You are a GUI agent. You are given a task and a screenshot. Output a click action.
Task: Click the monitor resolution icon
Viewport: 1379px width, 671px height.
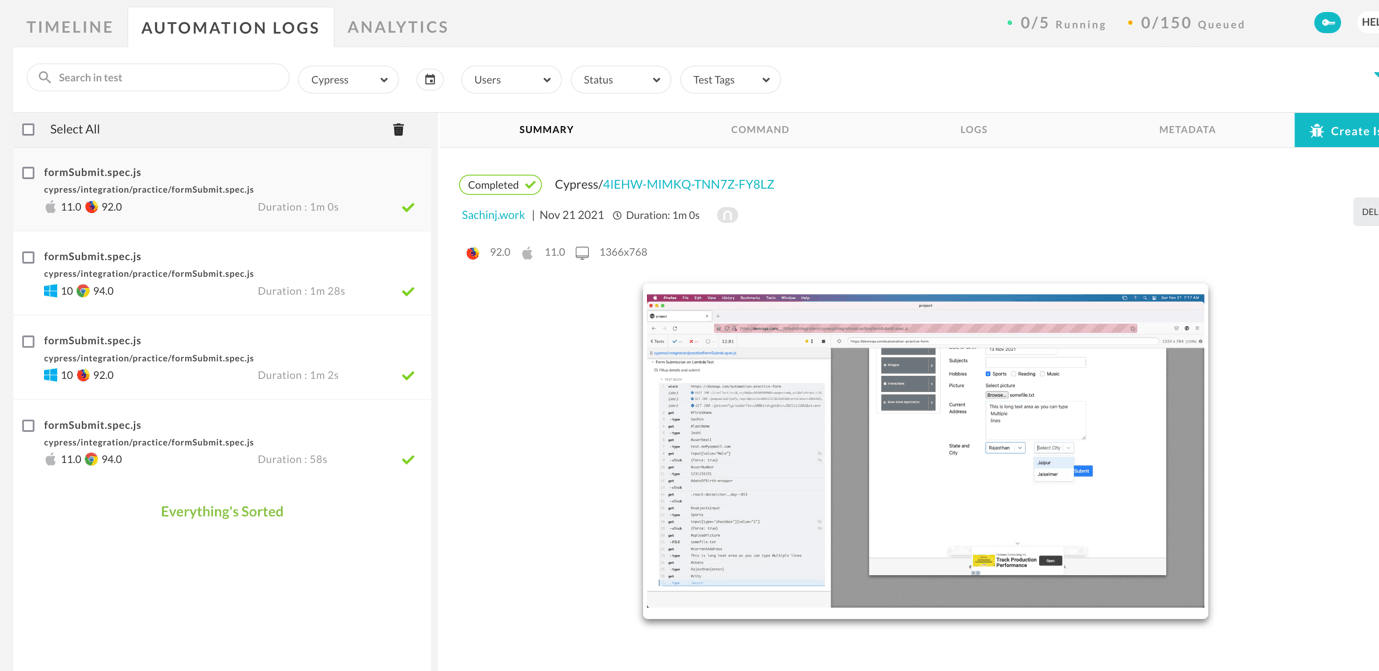click(x=582, y=253)
